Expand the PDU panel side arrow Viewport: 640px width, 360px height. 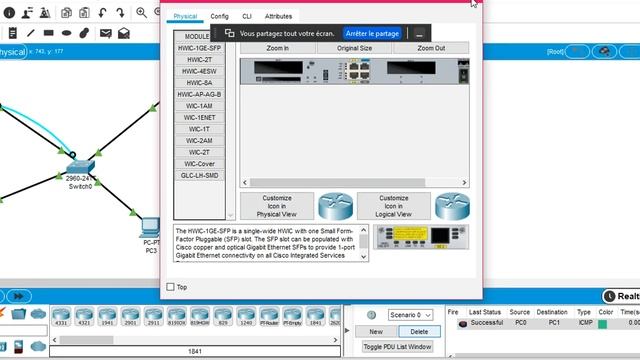[x=347, y=330]
